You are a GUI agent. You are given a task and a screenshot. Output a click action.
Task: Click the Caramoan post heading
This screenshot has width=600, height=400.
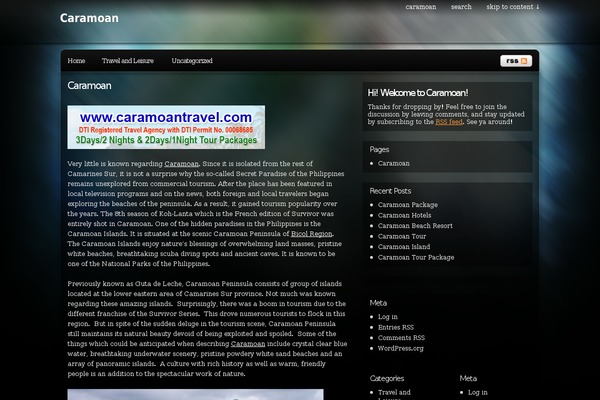point(89,85)
